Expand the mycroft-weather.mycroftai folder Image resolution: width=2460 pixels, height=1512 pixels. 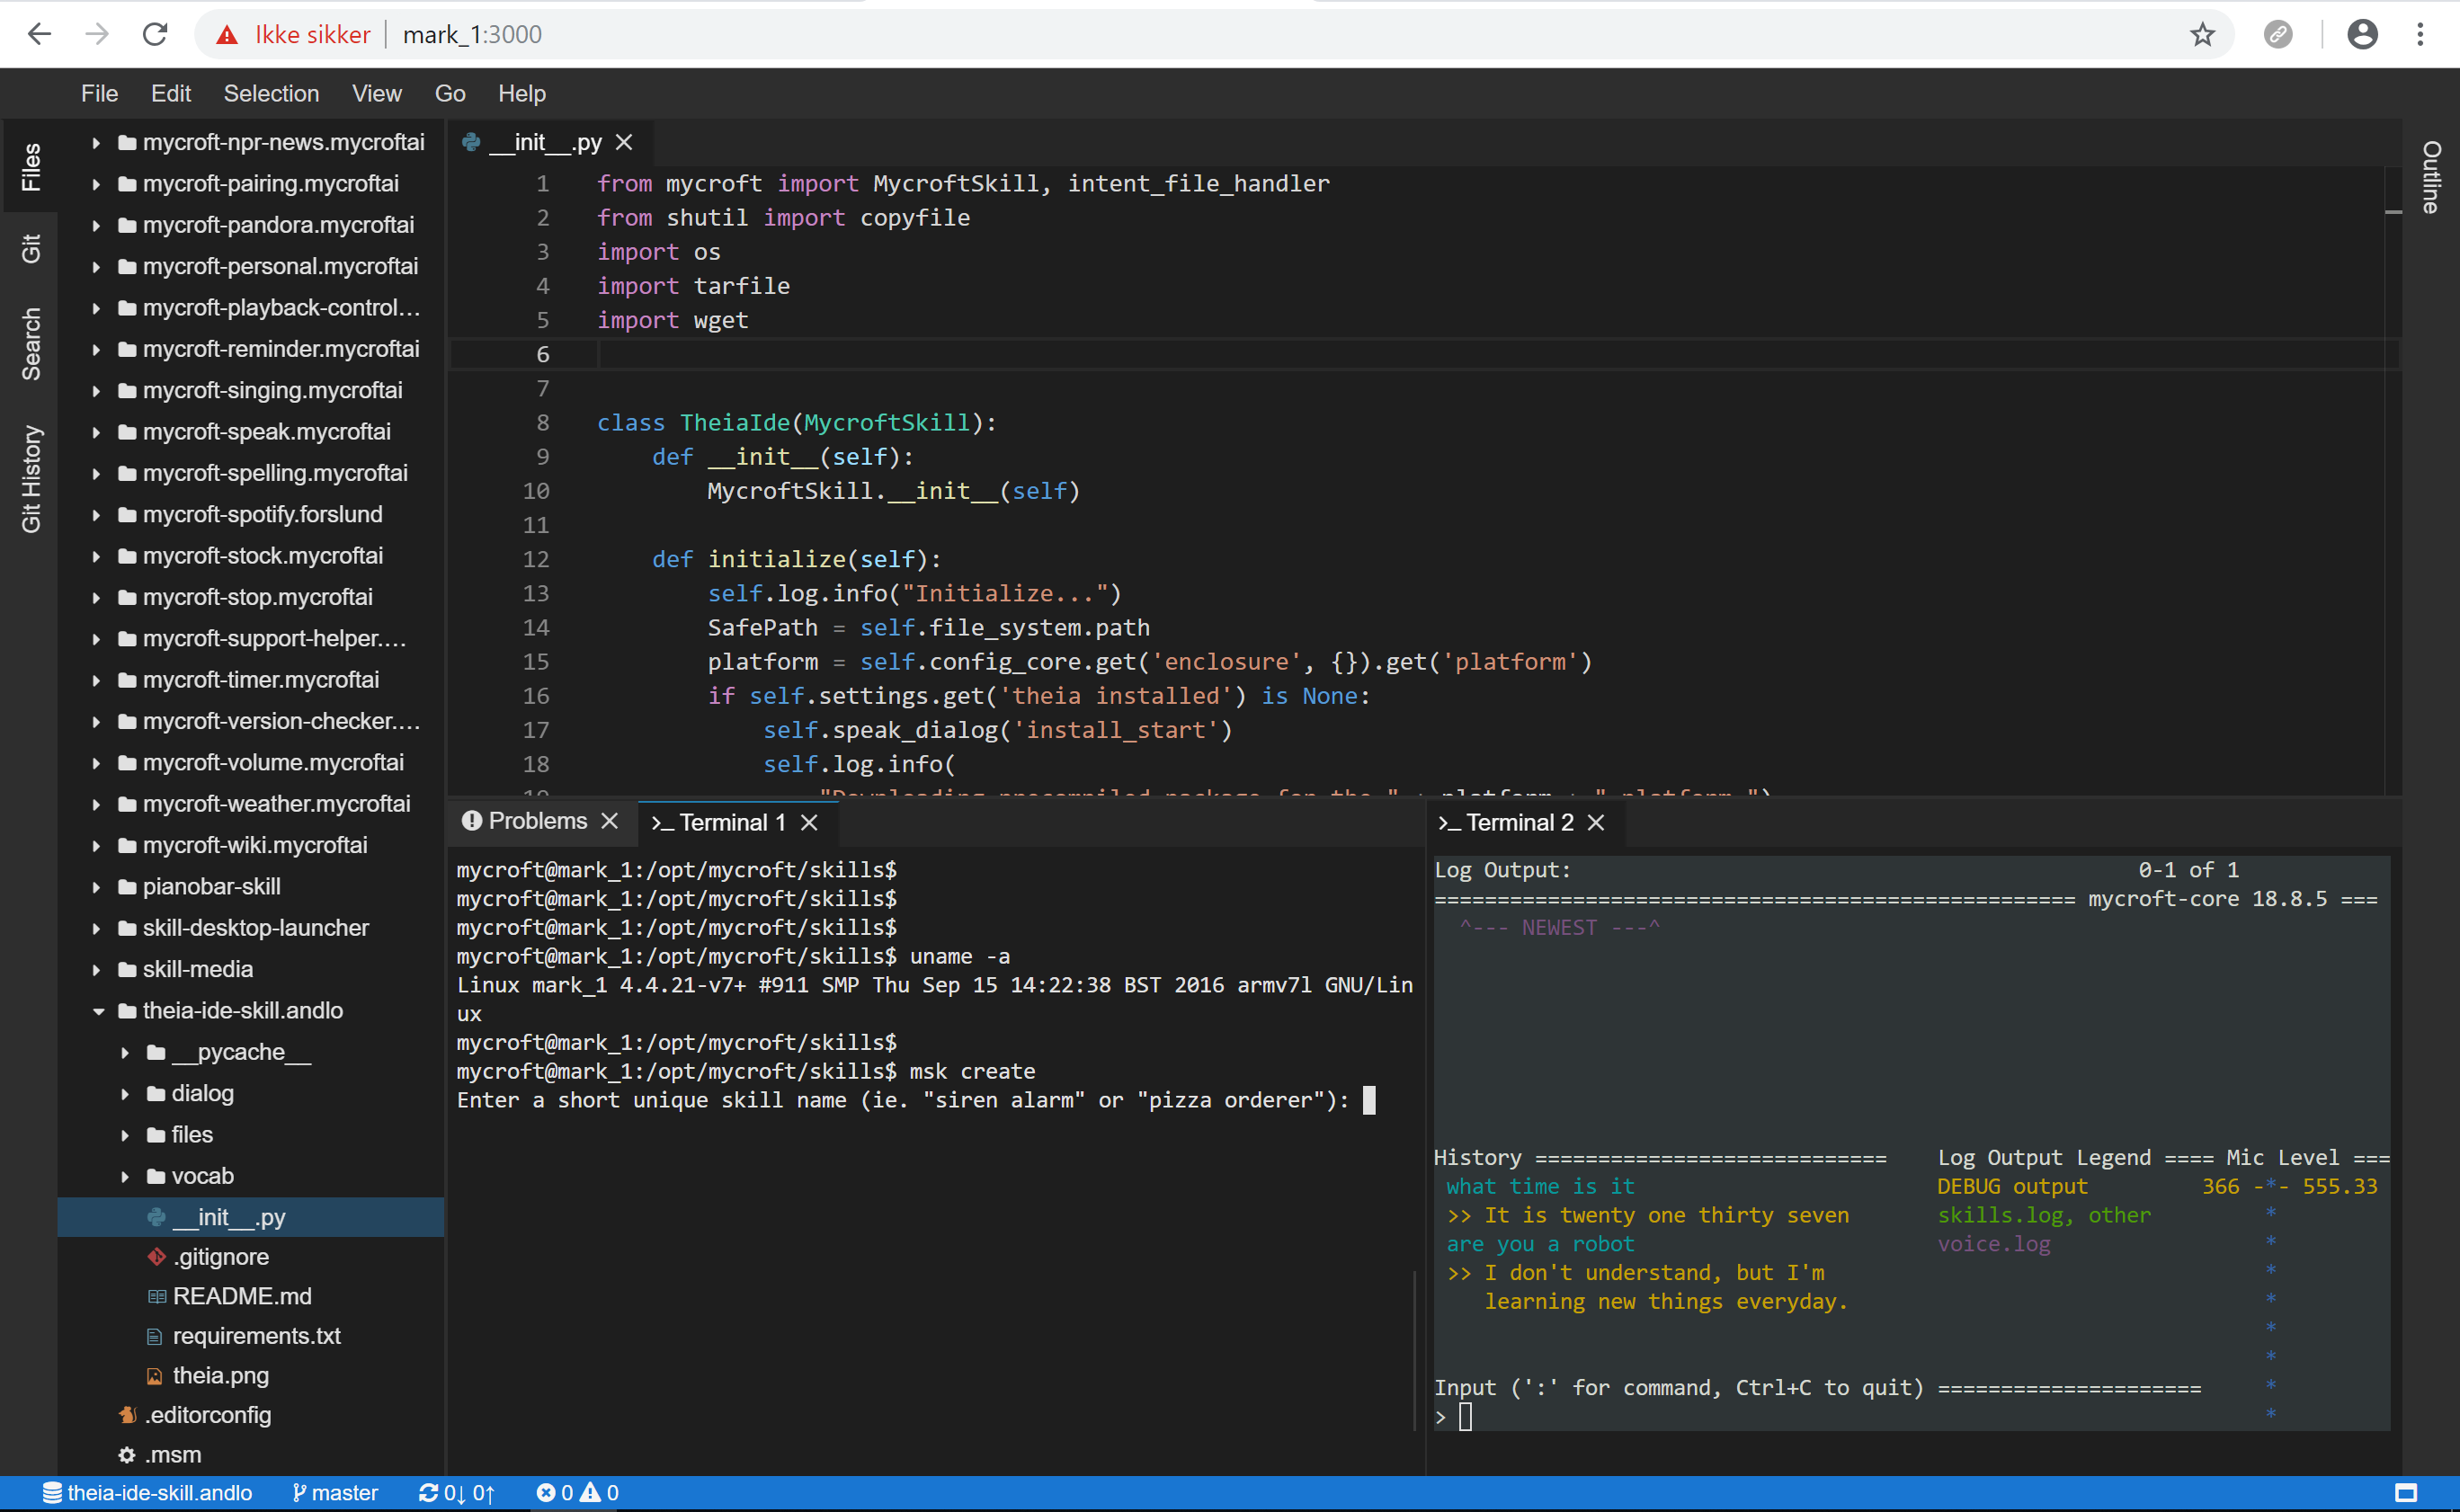point(96,804)
